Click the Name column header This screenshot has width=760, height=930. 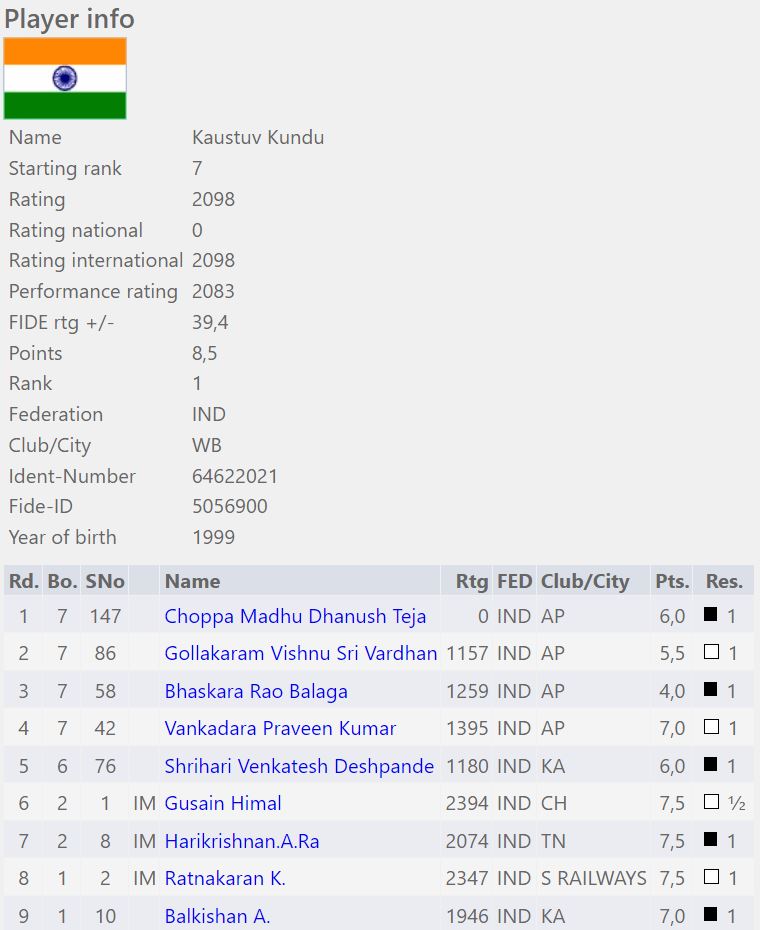(192, 581)
